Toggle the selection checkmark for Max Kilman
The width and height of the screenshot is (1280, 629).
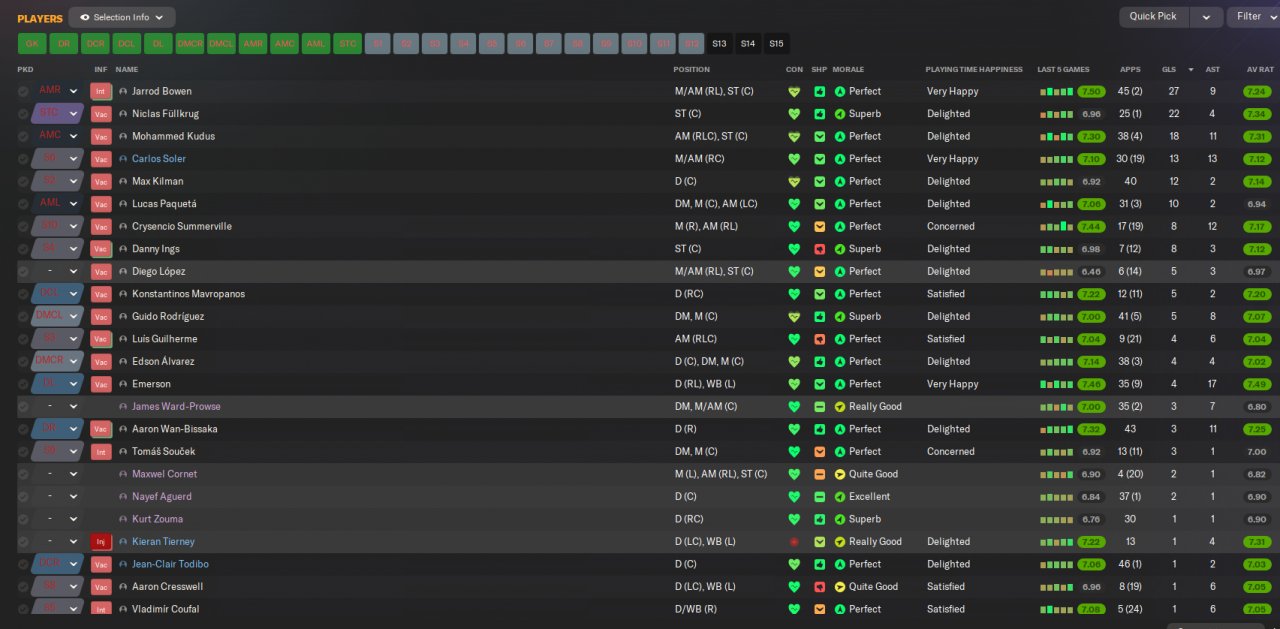(23, 182)
